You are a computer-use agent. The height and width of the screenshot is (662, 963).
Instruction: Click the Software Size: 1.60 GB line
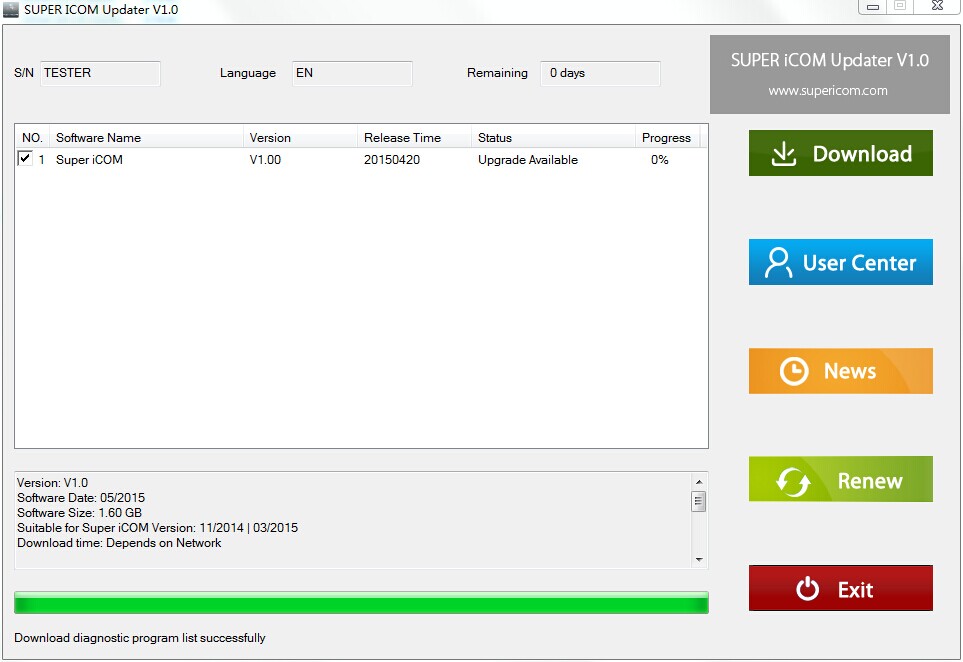[x=79, y=513]
